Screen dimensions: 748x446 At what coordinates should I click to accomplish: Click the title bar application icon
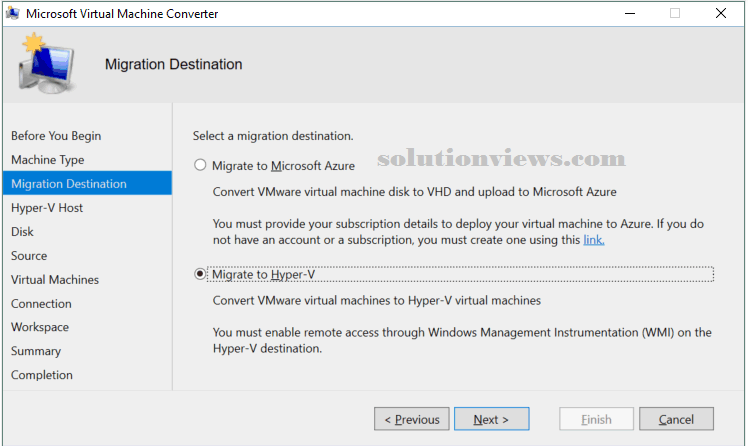pyautogui.click(x=13, y=13)
